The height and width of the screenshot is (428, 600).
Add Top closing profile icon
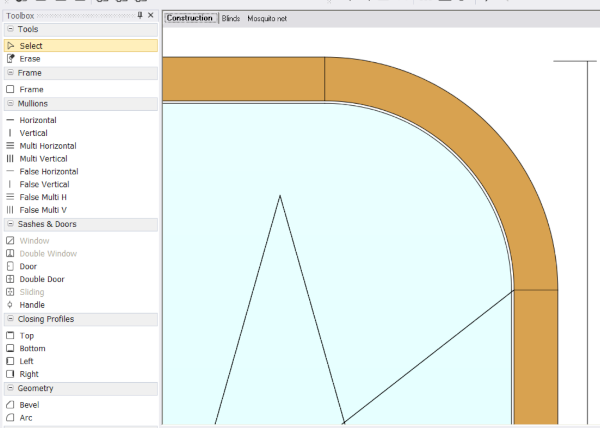tap(10, 336)
